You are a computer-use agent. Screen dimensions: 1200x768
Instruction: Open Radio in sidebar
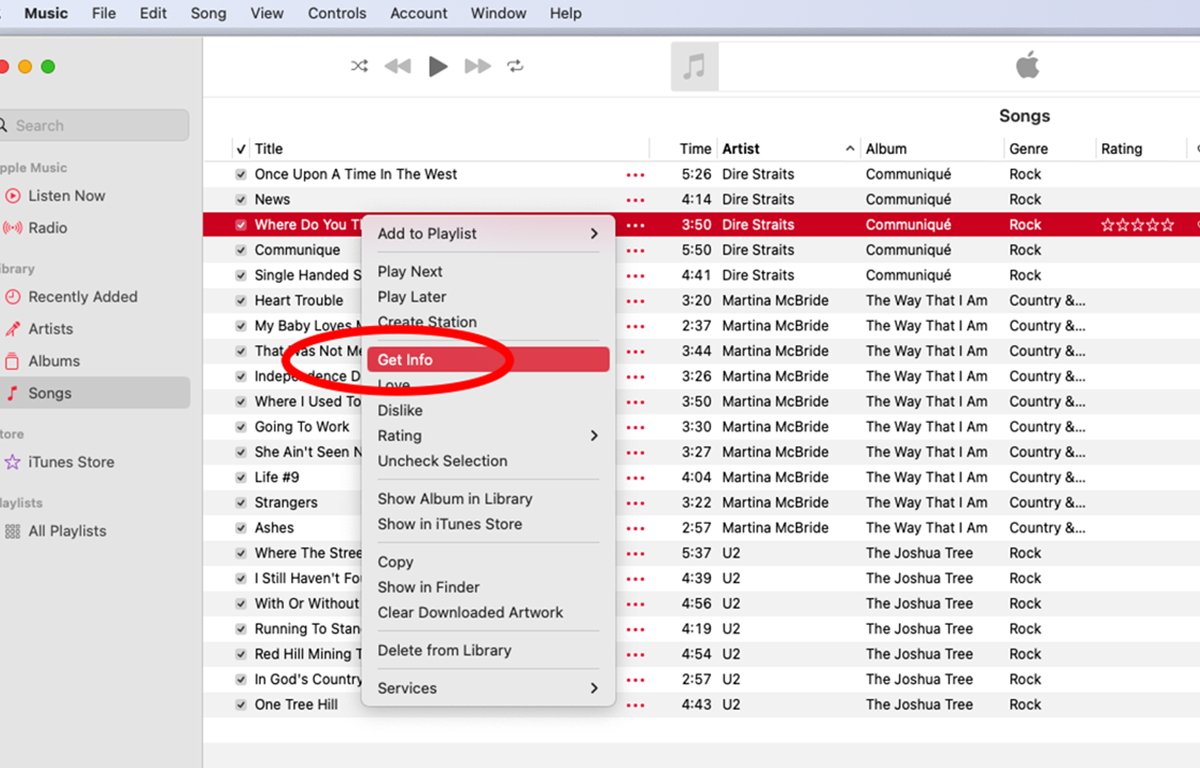coord(47,228)
